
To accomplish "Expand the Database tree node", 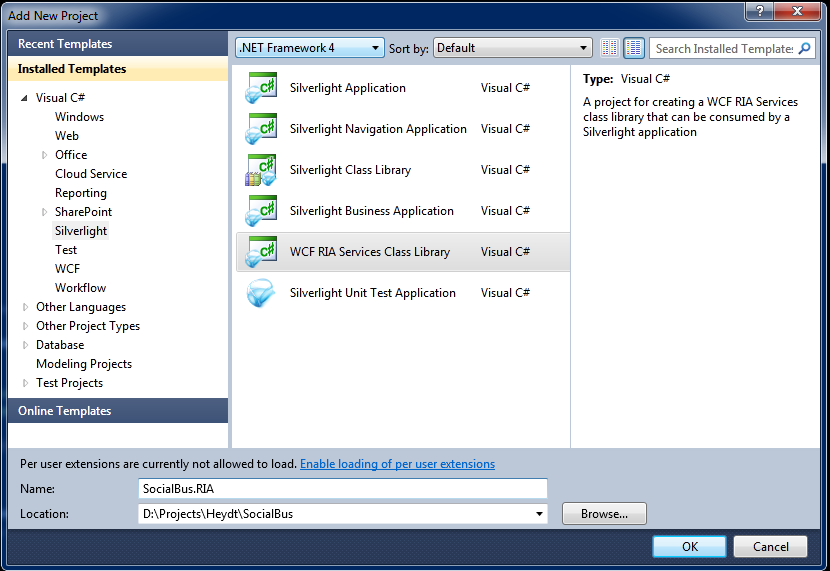I will (x=25, y=345).
